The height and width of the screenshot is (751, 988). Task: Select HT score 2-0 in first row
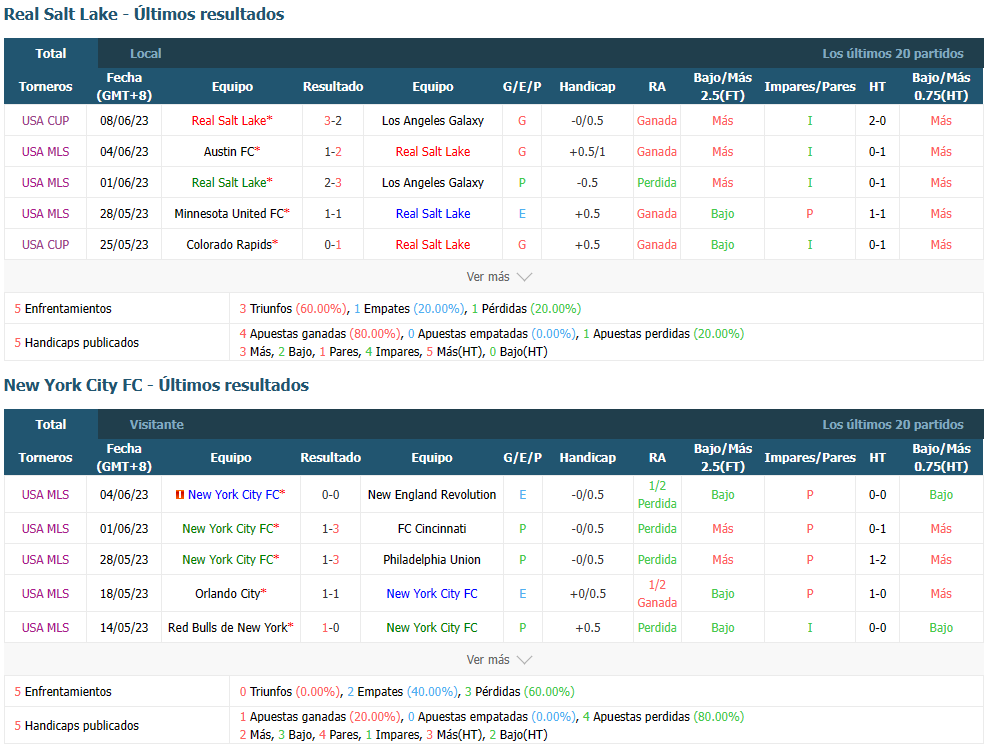pos(877,120)
